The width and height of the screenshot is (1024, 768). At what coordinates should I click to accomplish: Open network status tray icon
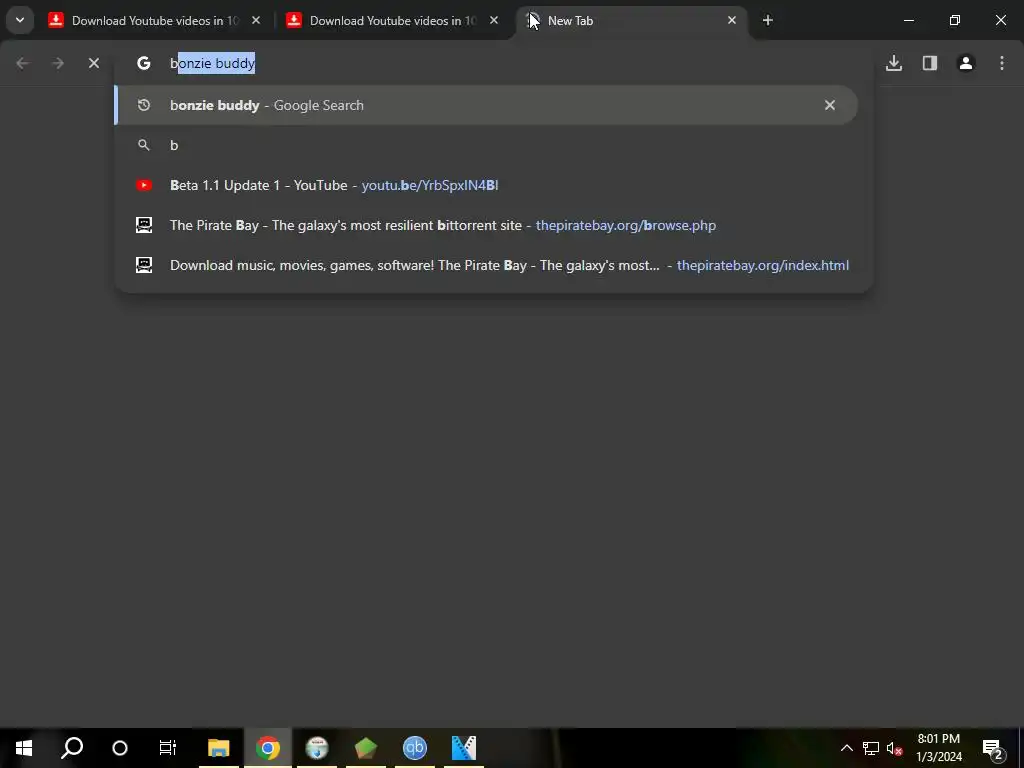click(871, 748)
